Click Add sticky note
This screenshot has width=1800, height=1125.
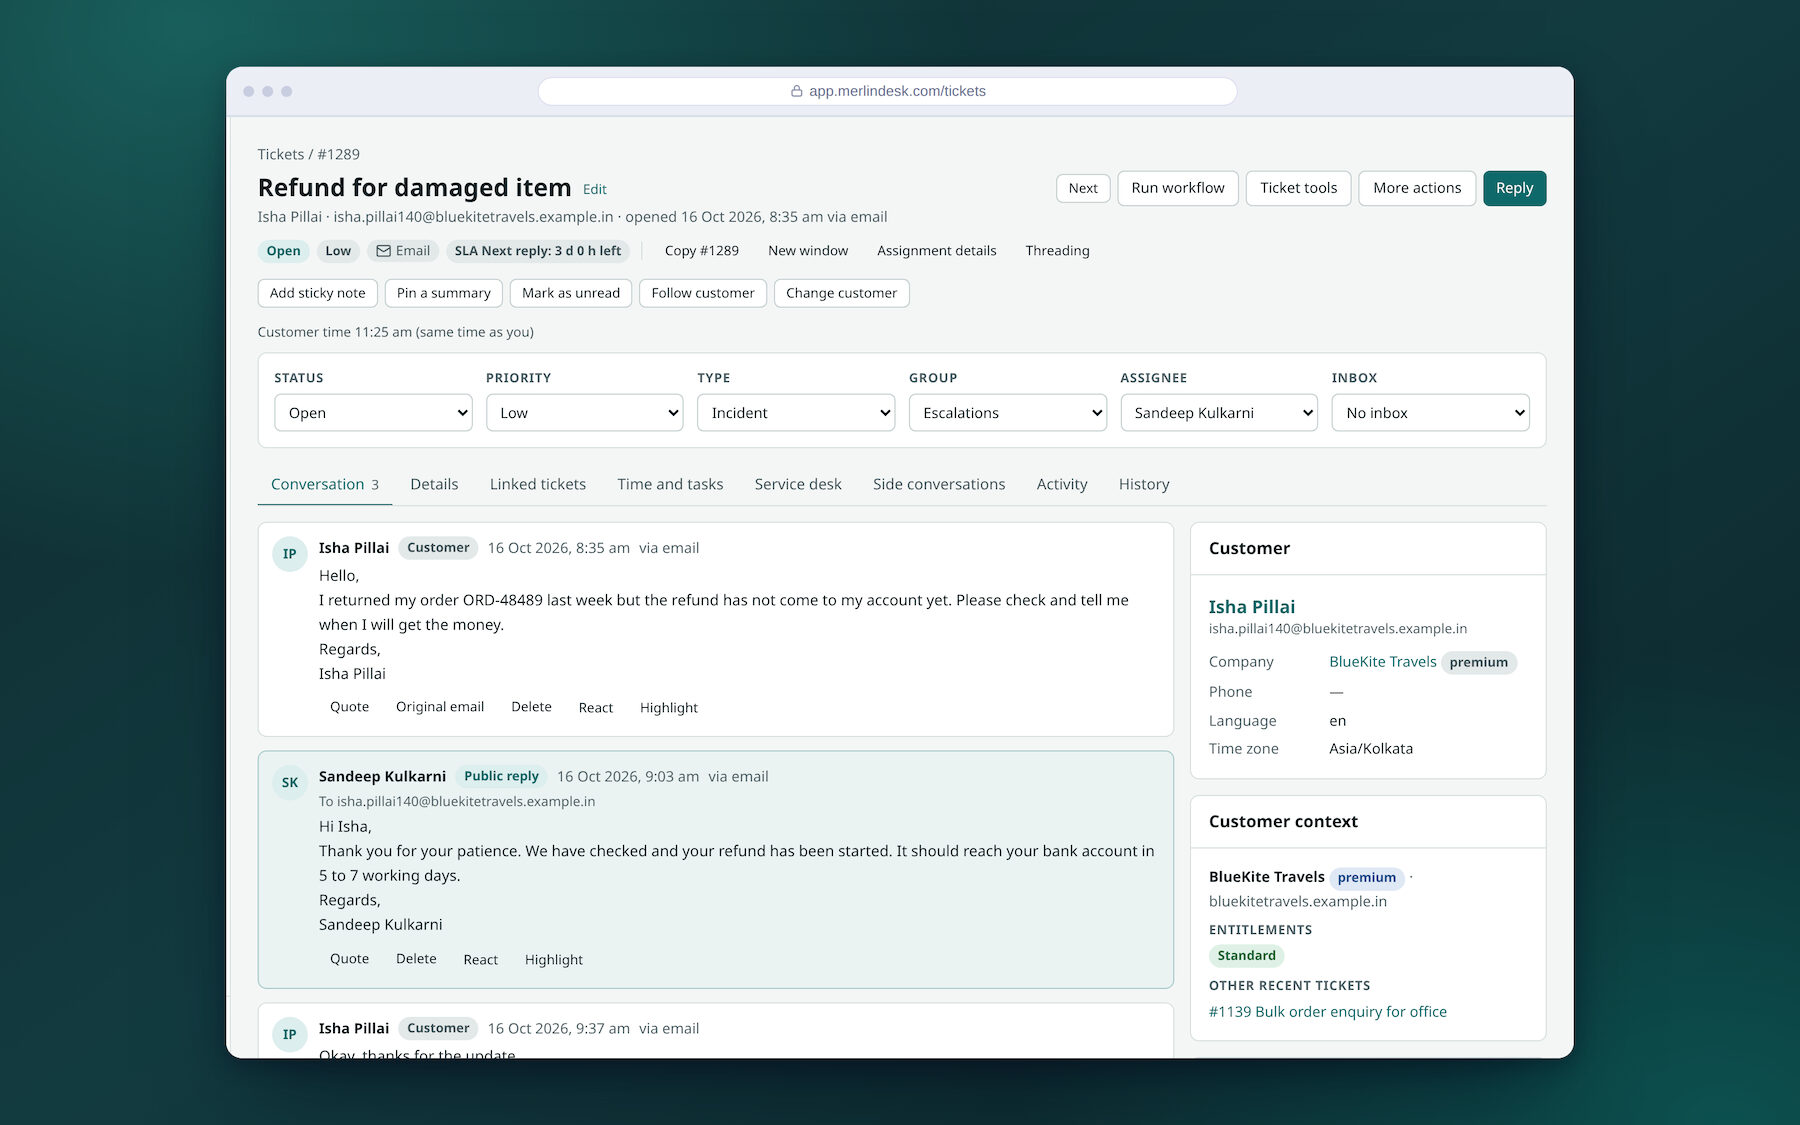318,293
